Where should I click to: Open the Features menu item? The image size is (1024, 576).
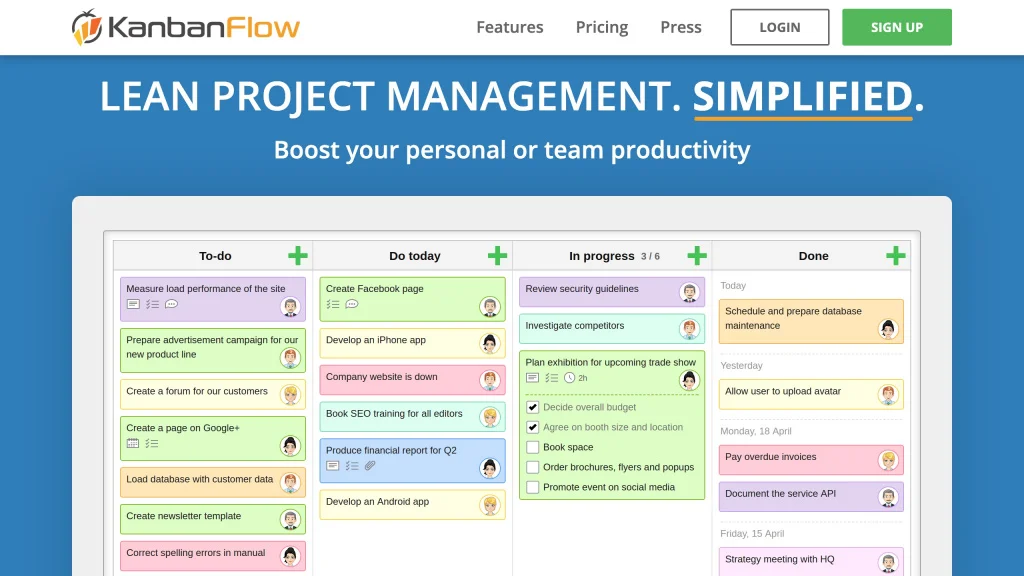pyautogui.click(x=510, y=27)
